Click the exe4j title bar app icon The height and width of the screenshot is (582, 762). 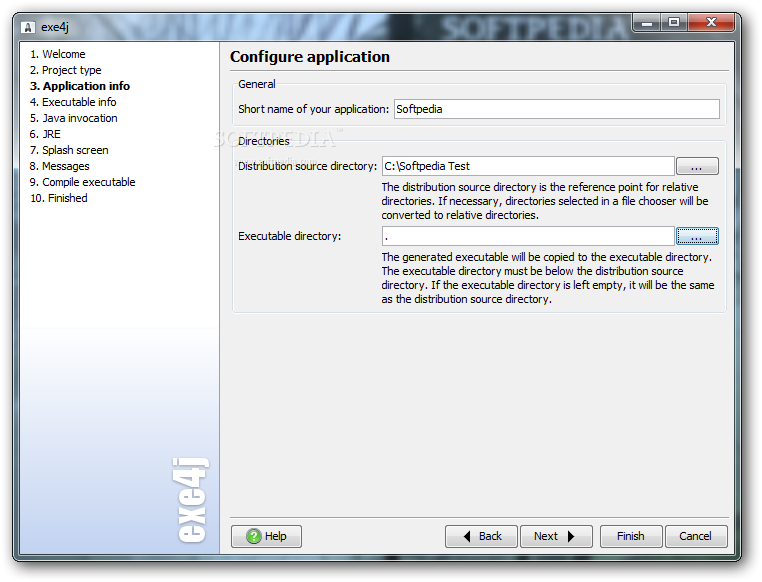point(28,27)
